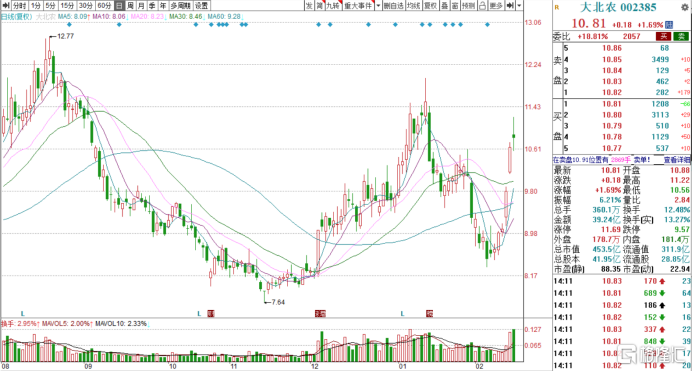Click the 跌停 9.57 limit-down value
Image resolution: width=692 pixels, height=371 pixels.
pos(682,229)
